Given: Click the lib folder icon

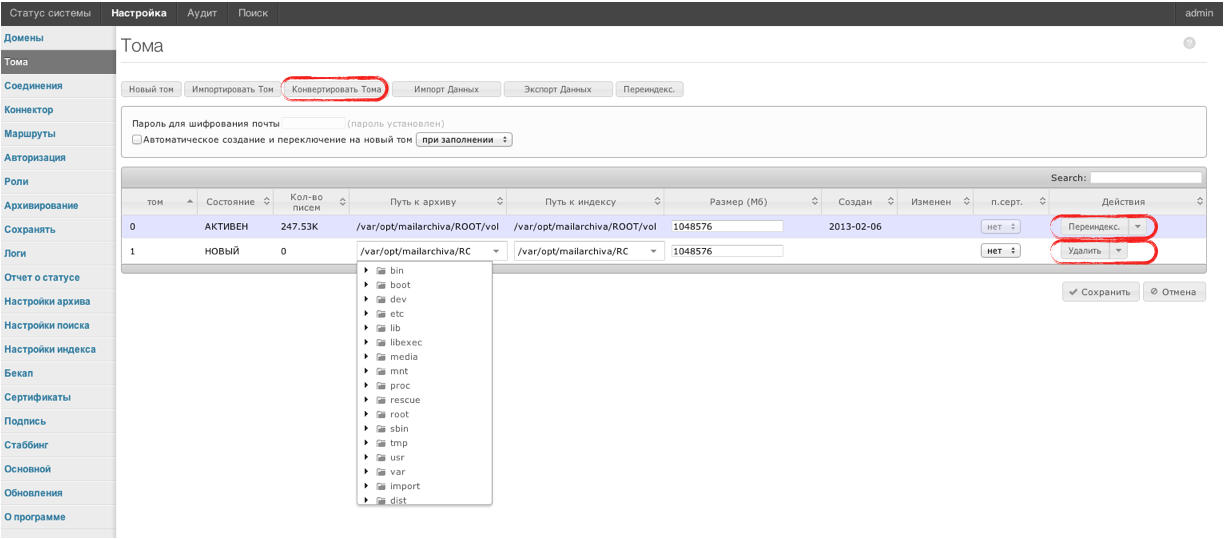Looking at the screenshot, I should [381, 328].
